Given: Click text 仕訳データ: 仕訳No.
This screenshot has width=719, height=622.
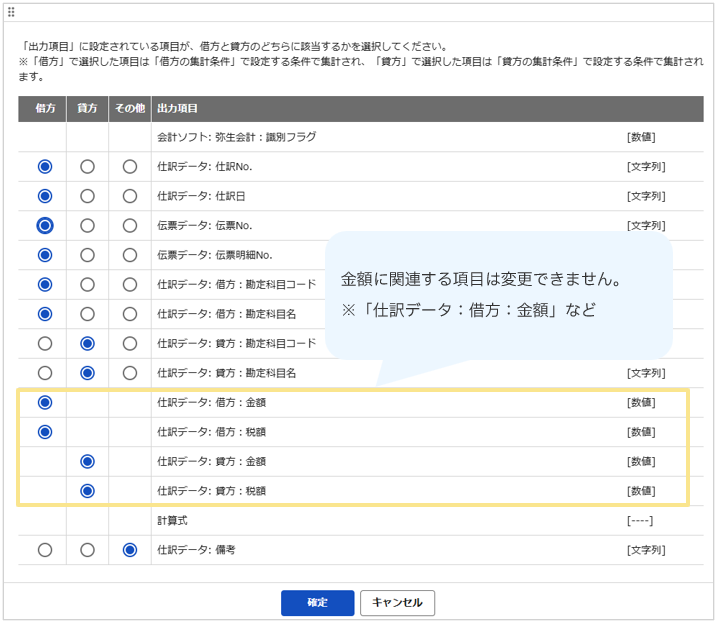Looking at the screenshot, I should [x=205, y=167].
